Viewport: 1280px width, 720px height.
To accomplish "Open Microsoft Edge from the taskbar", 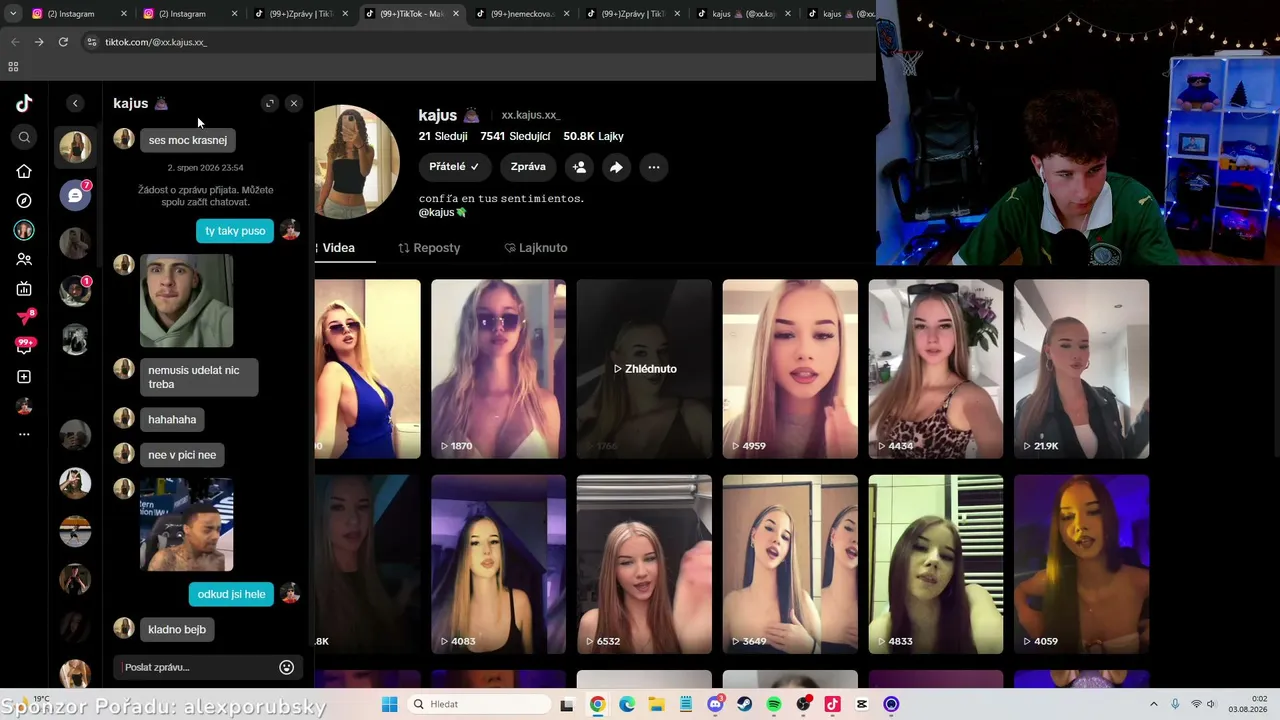I will 627,704.
